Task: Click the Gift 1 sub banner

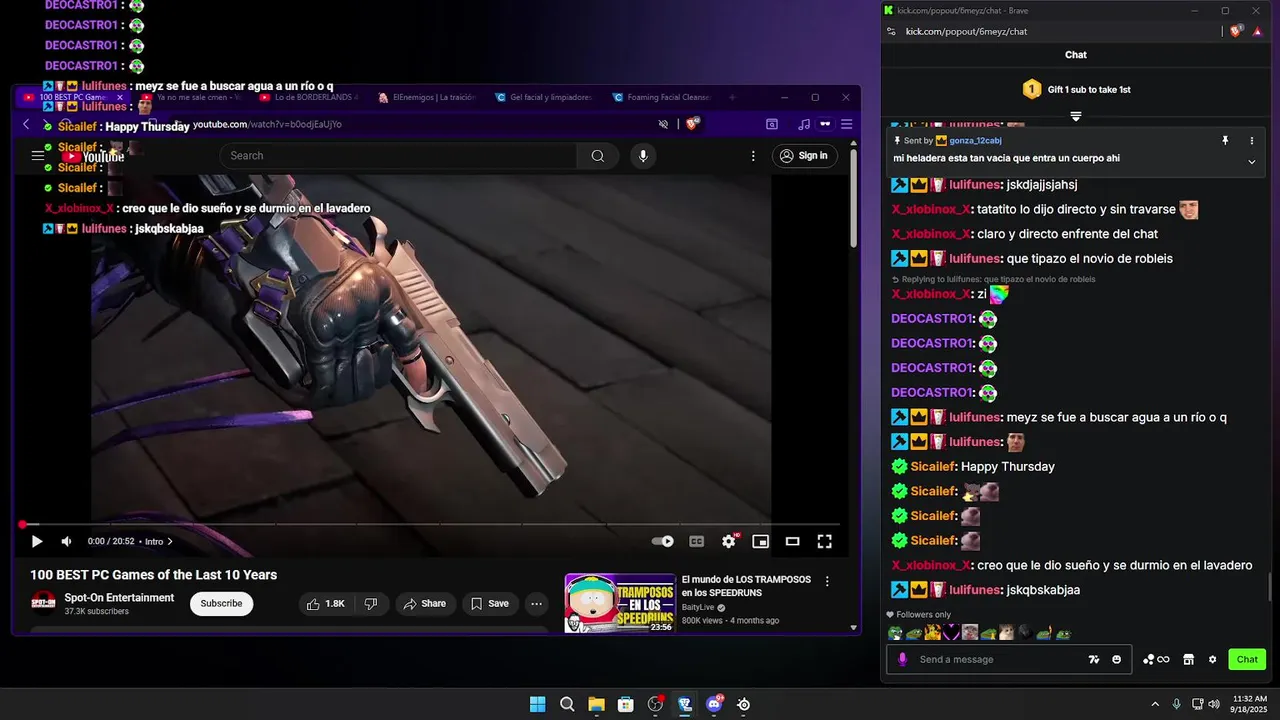Action: point(1076,89)
